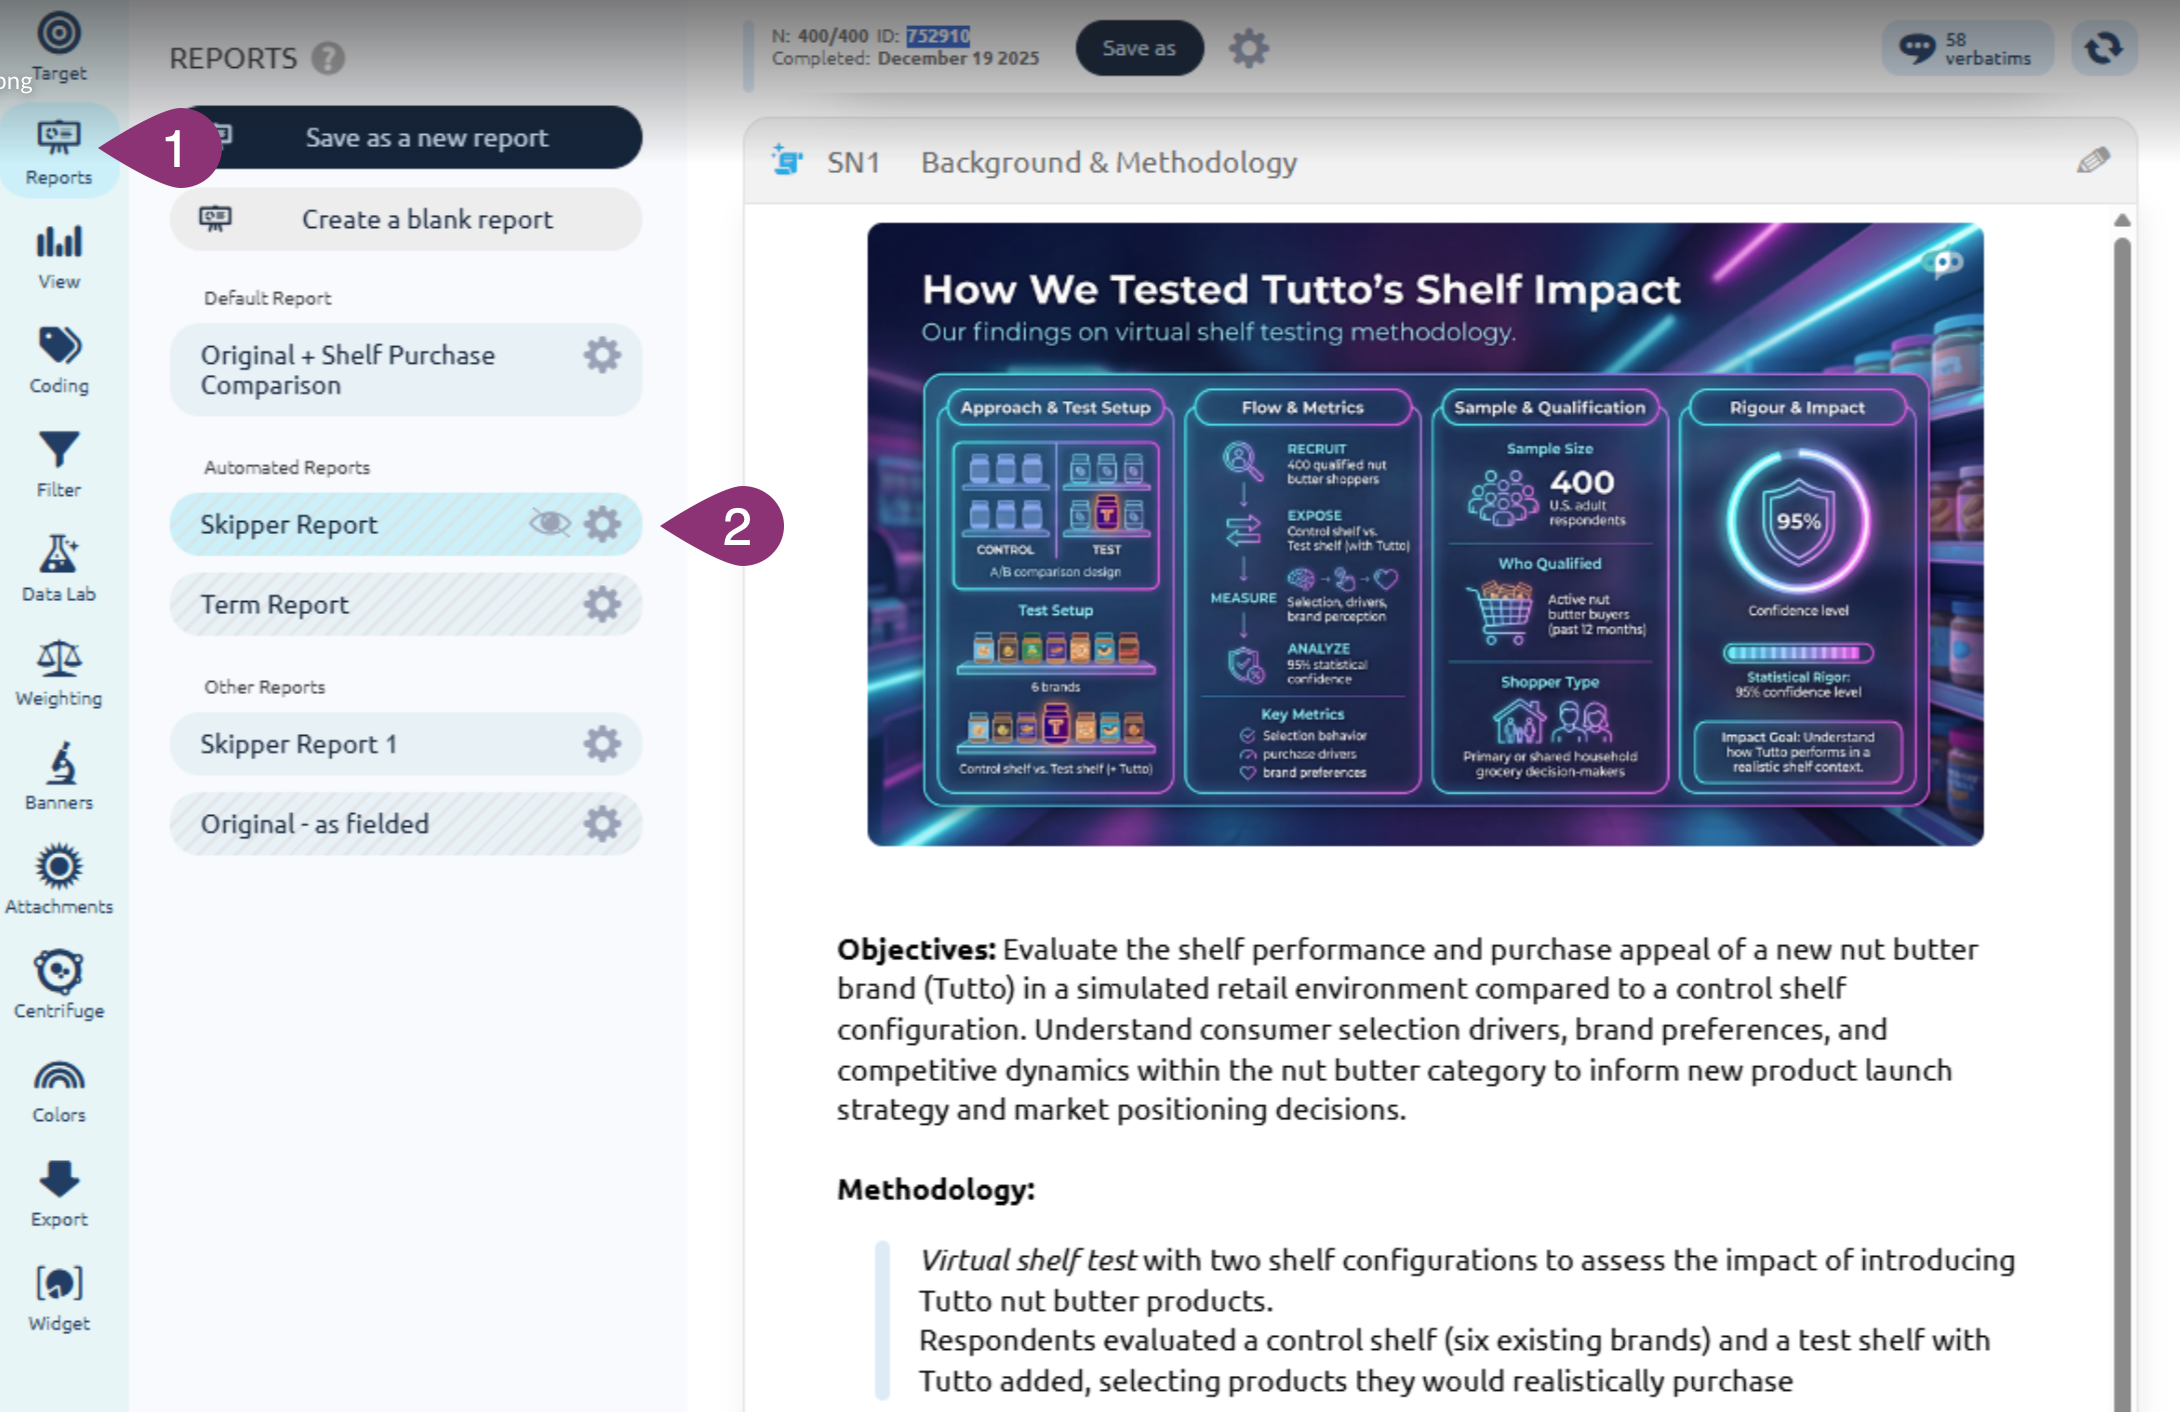Click the Completed: December 19 2025 text

click(x=905, y=59)
